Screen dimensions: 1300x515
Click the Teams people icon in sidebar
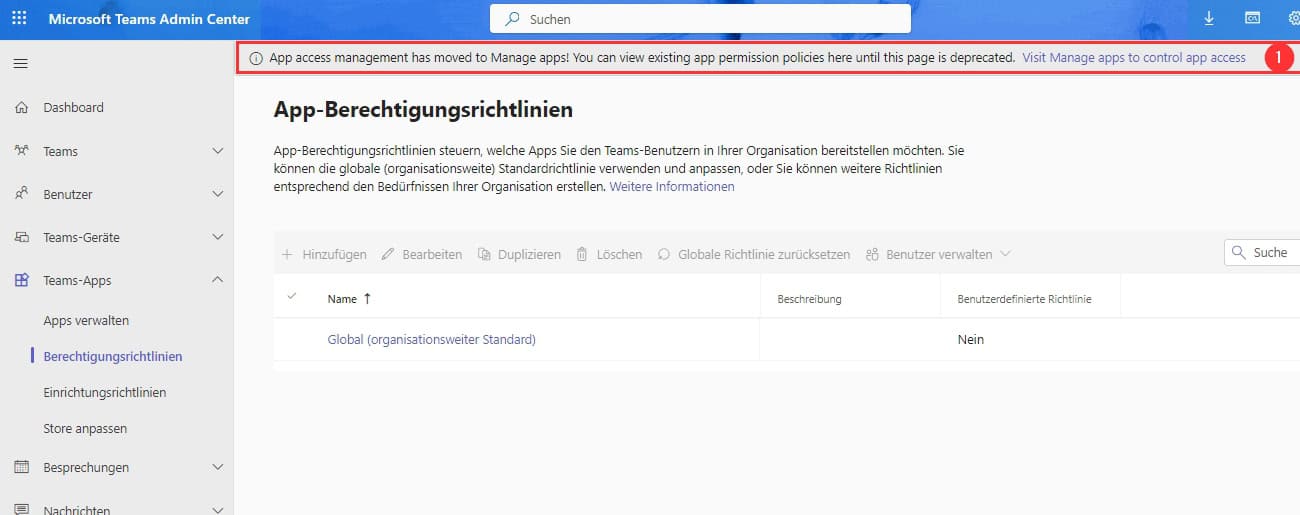21,151
